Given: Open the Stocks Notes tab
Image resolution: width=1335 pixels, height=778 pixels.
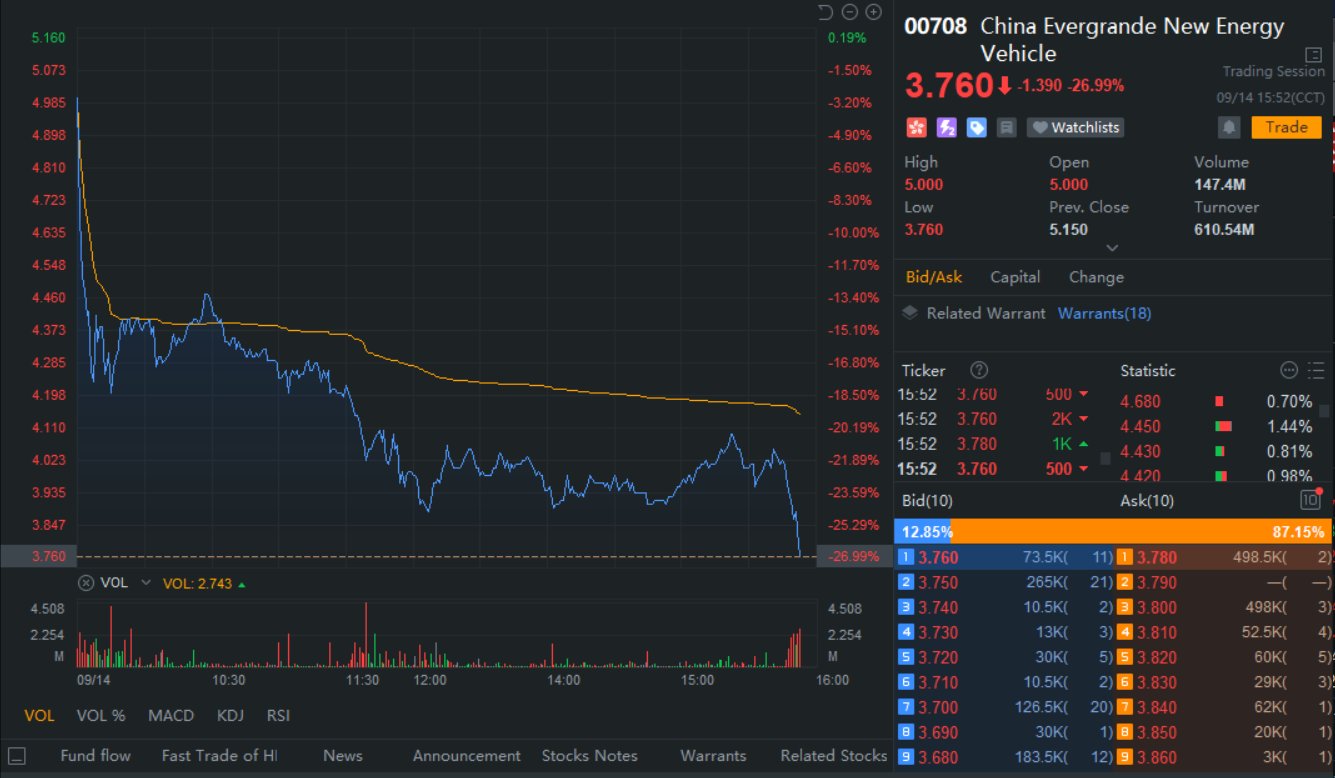Looking at the screenshot, I should click(589, 756).
